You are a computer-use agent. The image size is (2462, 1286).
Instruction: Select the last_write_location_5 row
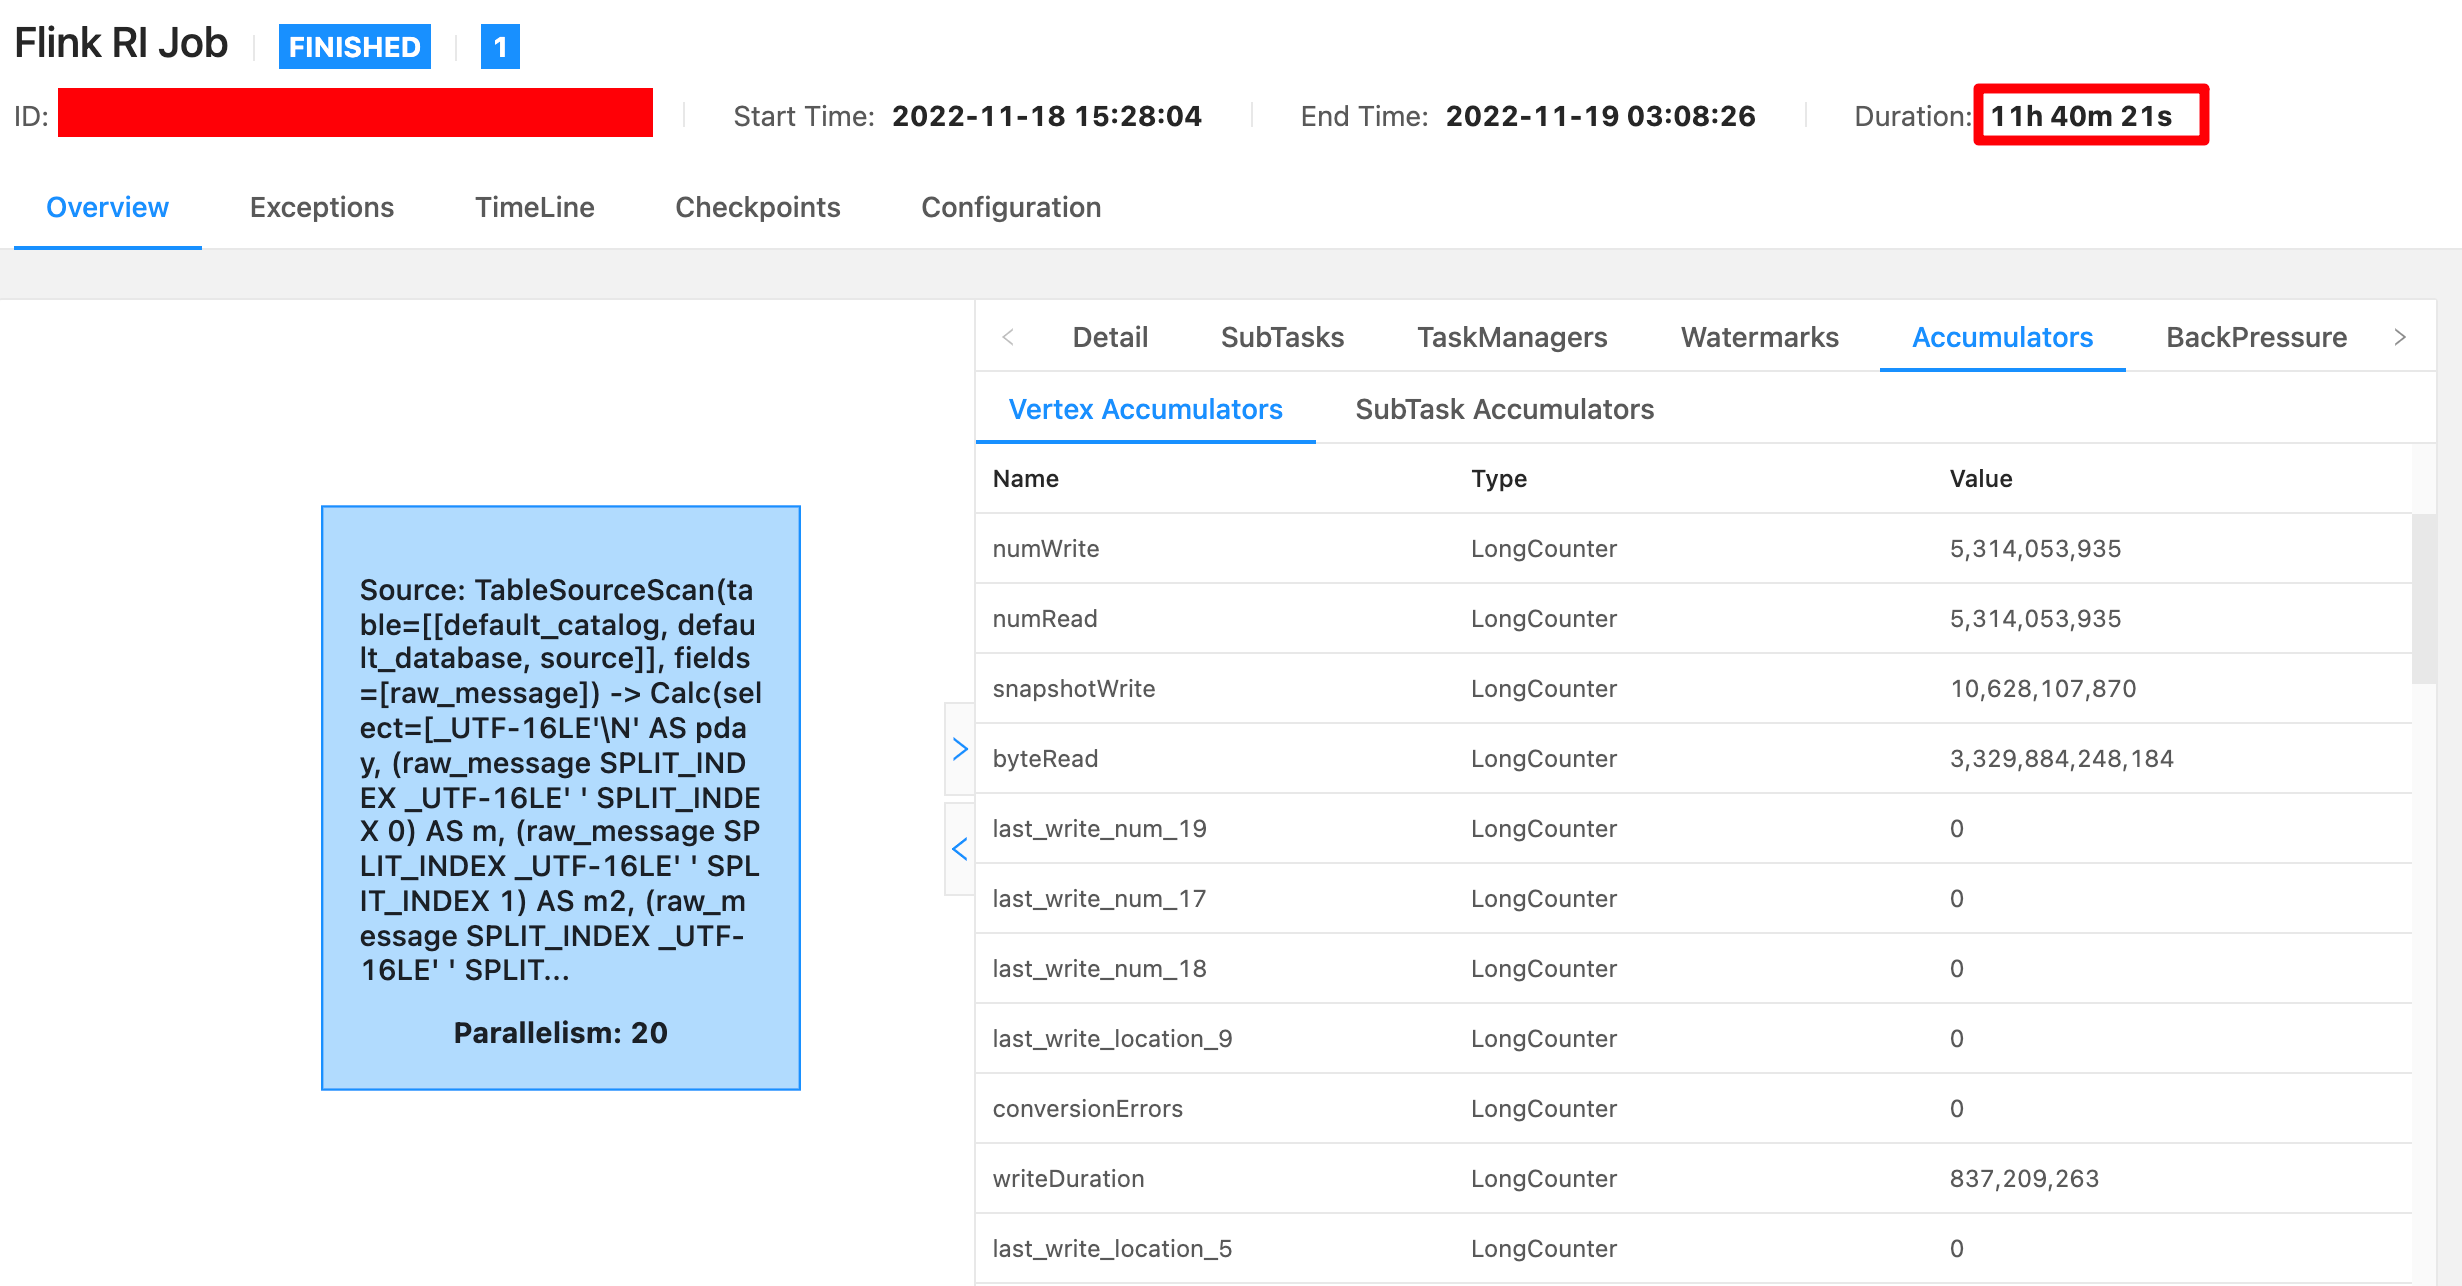tap(1693, 1248)
